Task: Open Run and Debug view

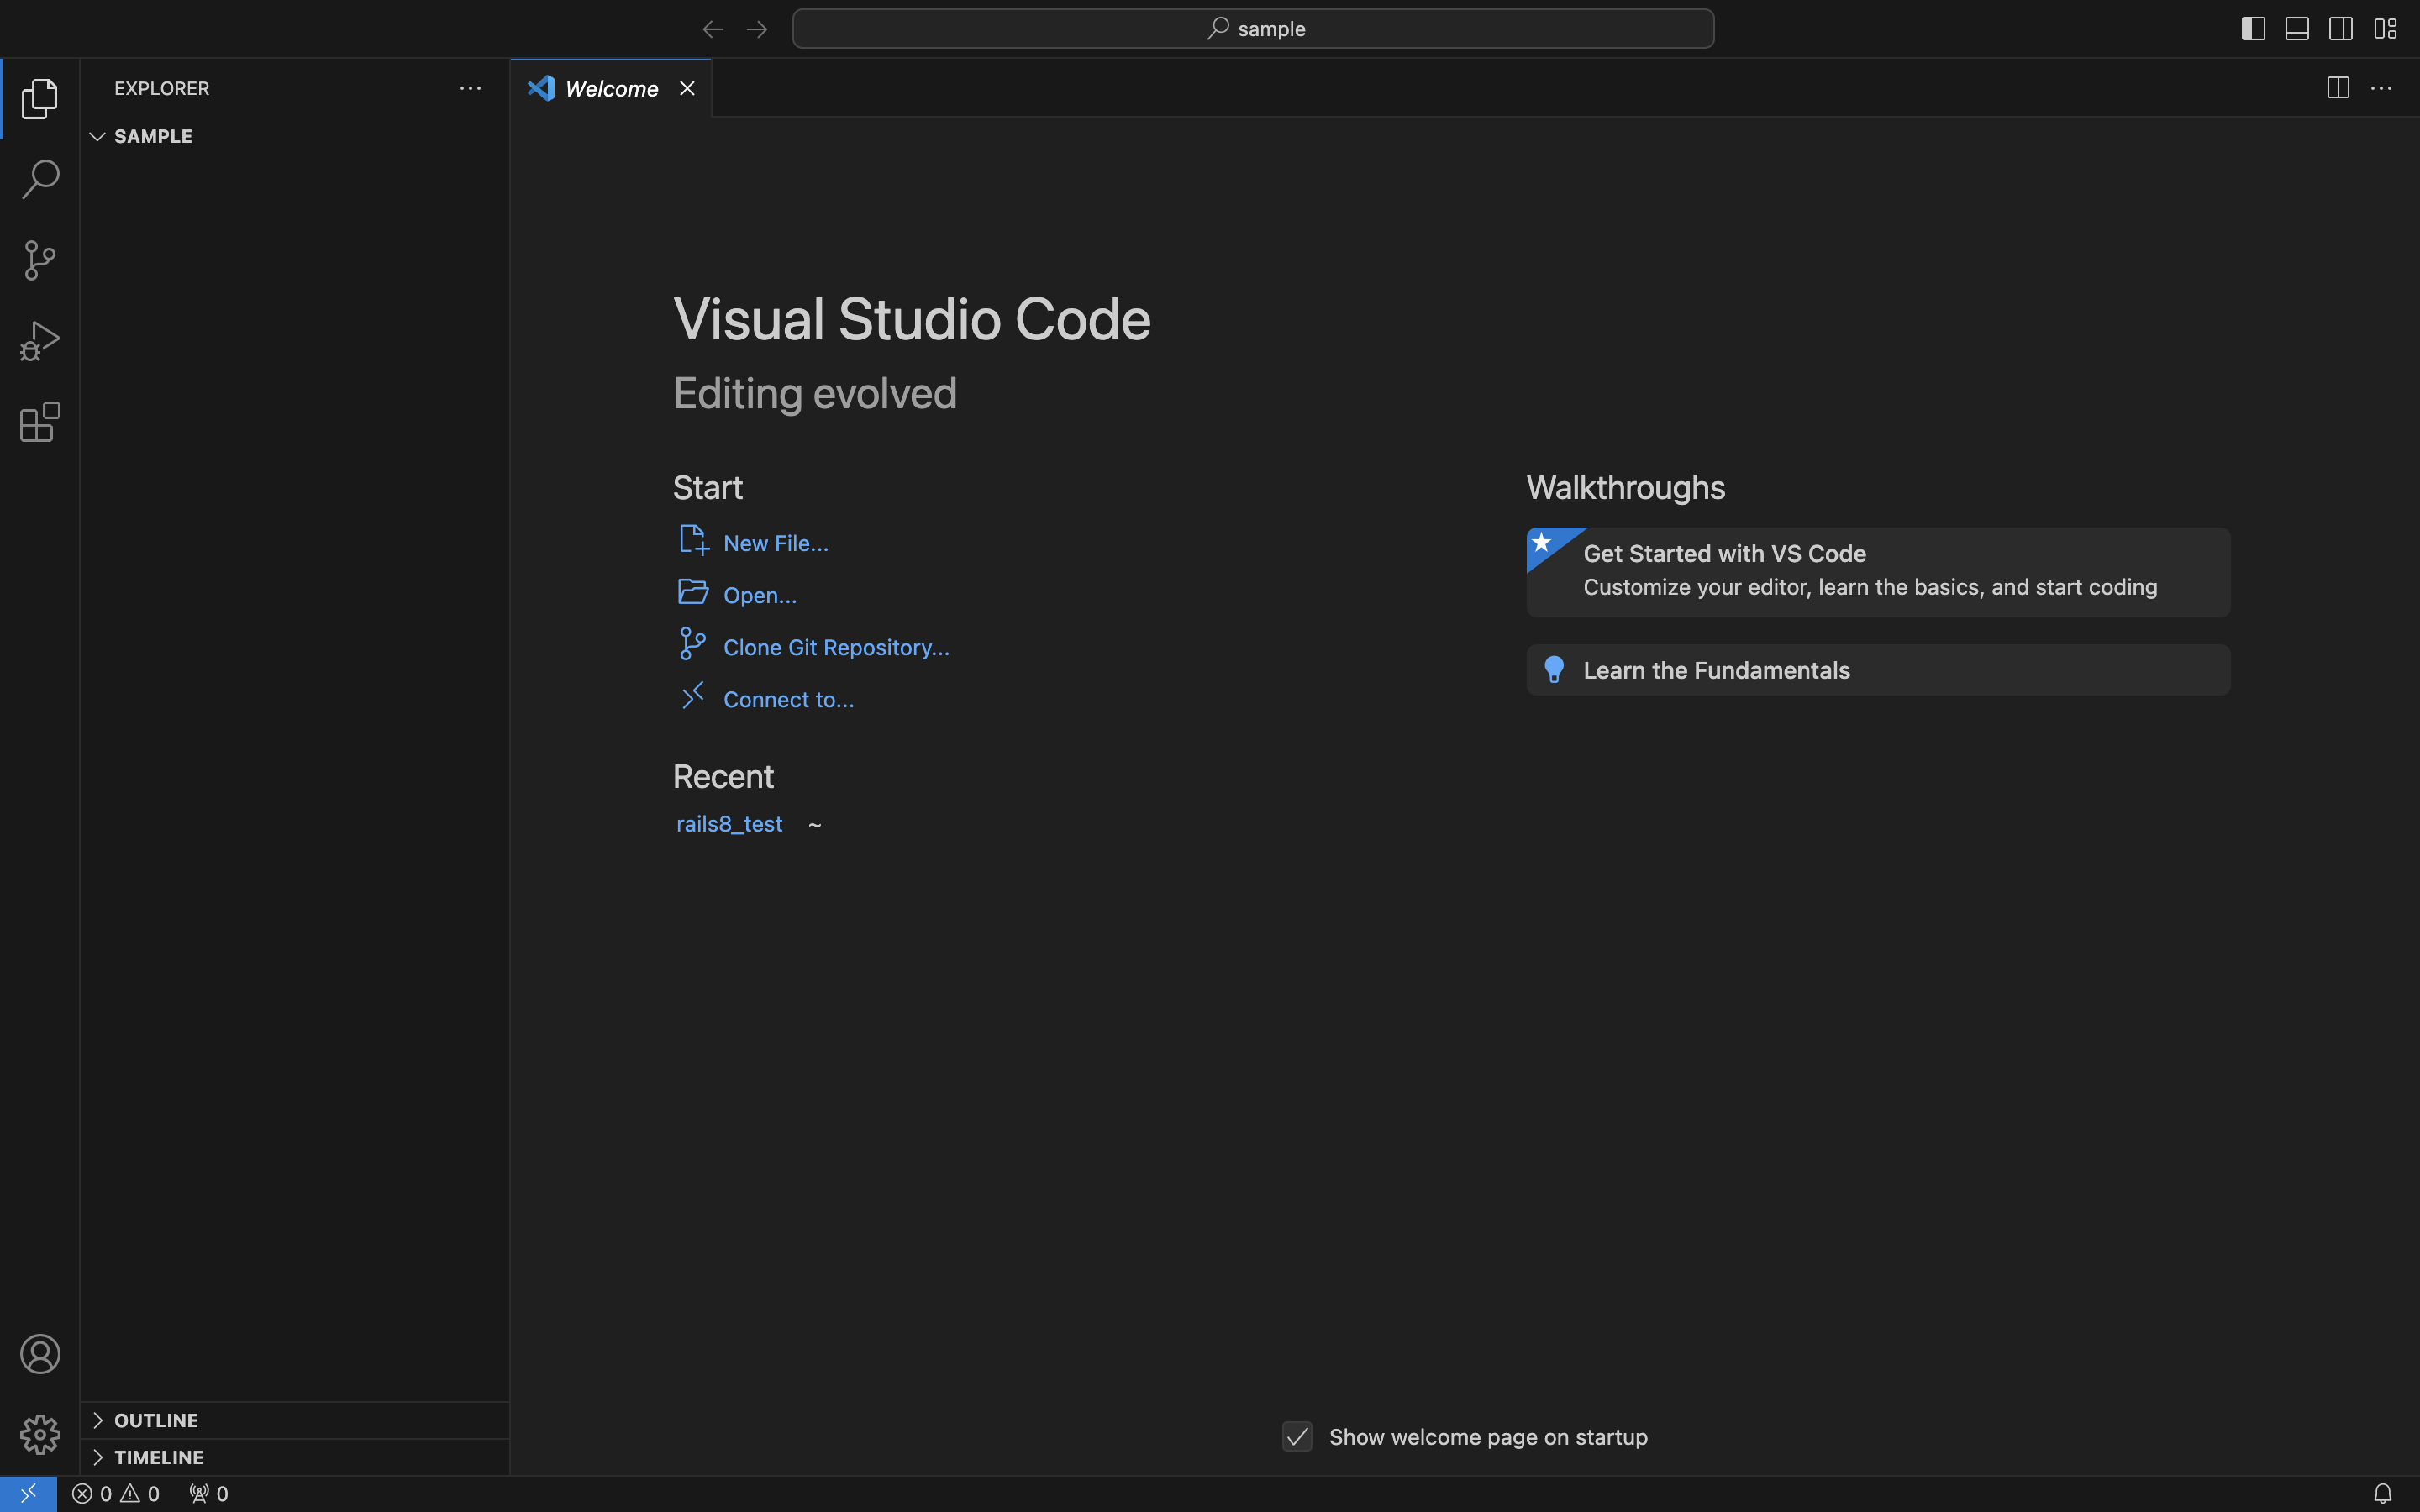Action: pos(40,341)
